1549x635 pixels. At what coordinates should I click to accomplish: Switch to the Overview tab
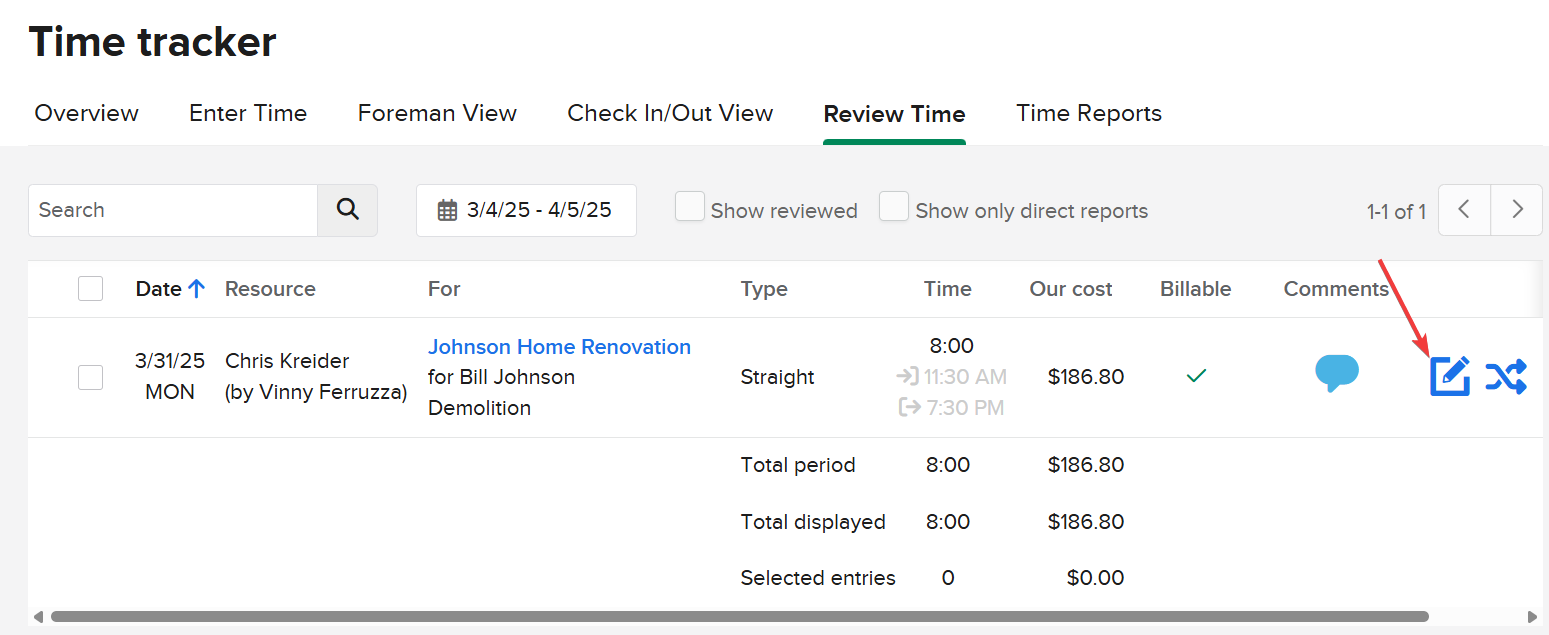pyautogui.click(x=87, y=114)
